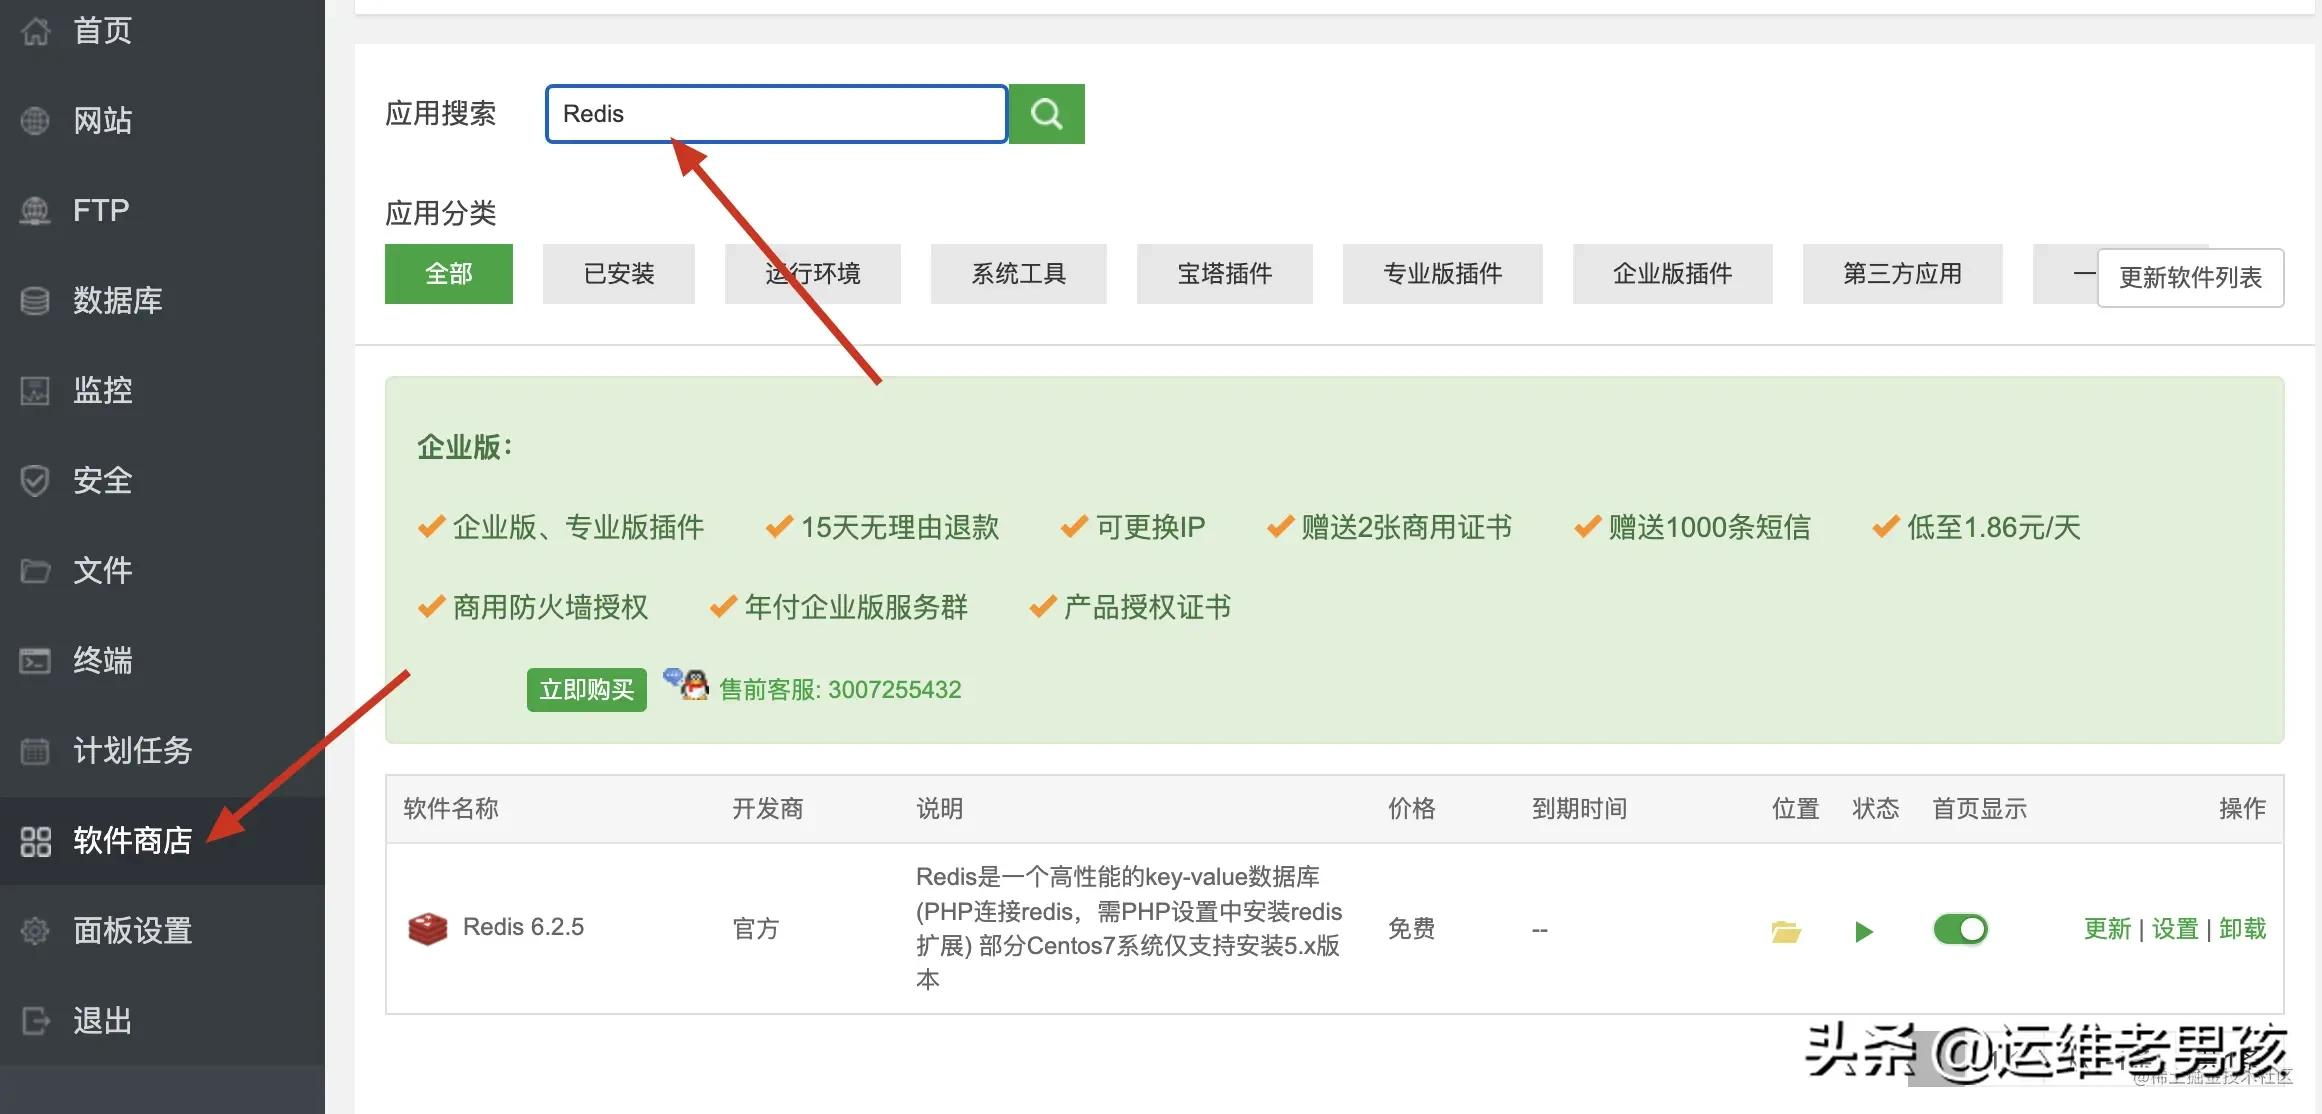Screen dimensions: 2322x1114
Task: Click the Redis logo in software list
Action: (427, 927)
